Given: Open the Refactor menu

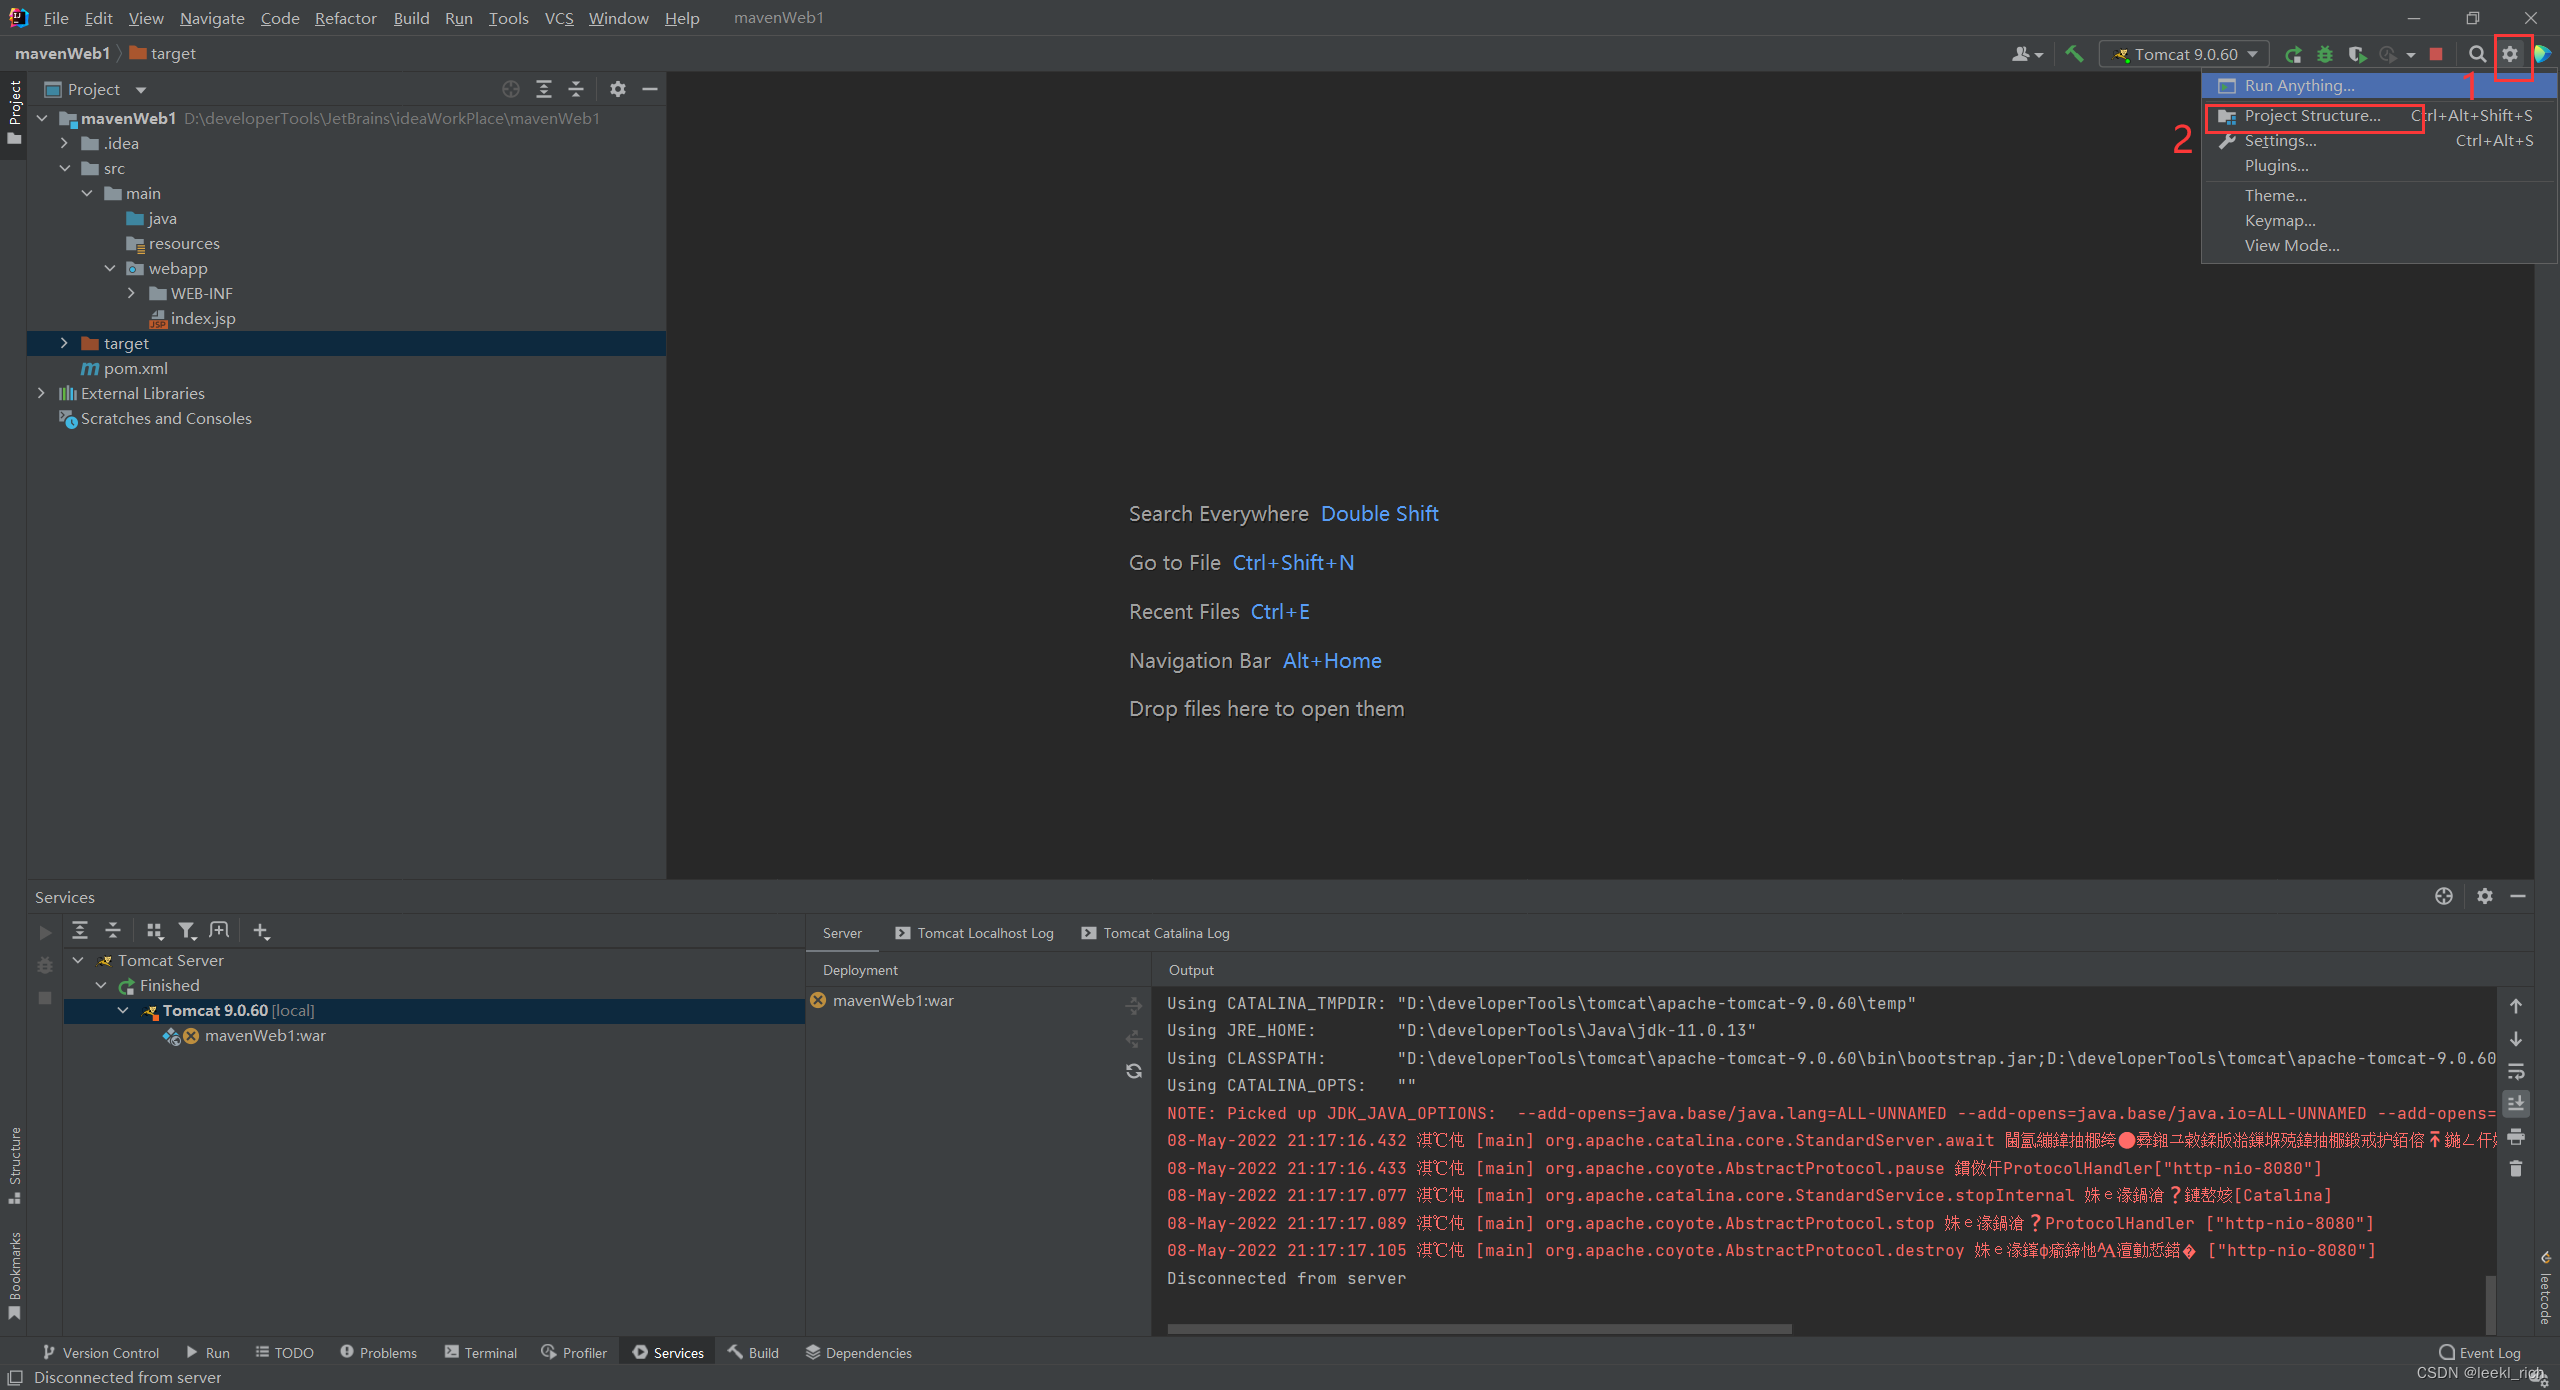Looking at the screenshot, I should pos(345,18).
